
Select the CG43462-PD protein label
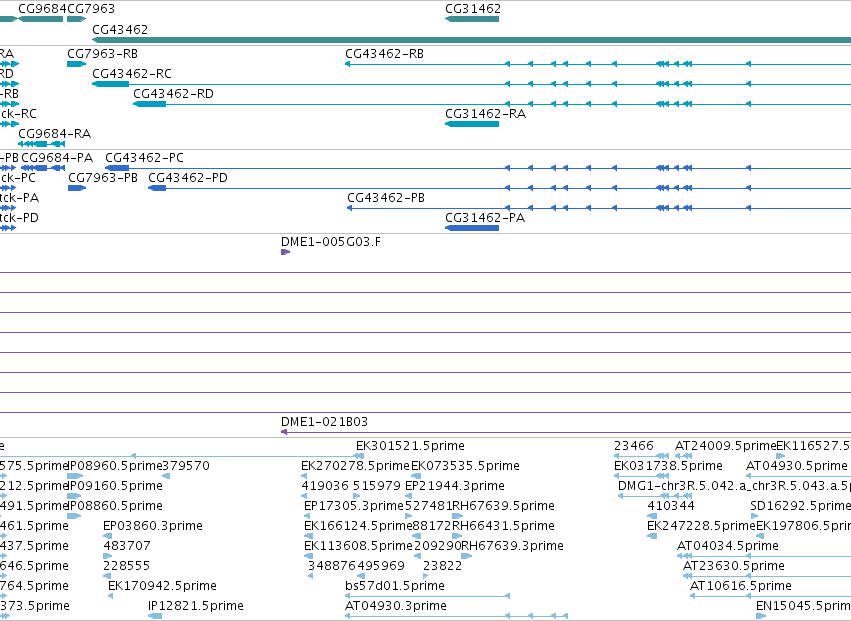pyautogui.click(x=188, y=178)
